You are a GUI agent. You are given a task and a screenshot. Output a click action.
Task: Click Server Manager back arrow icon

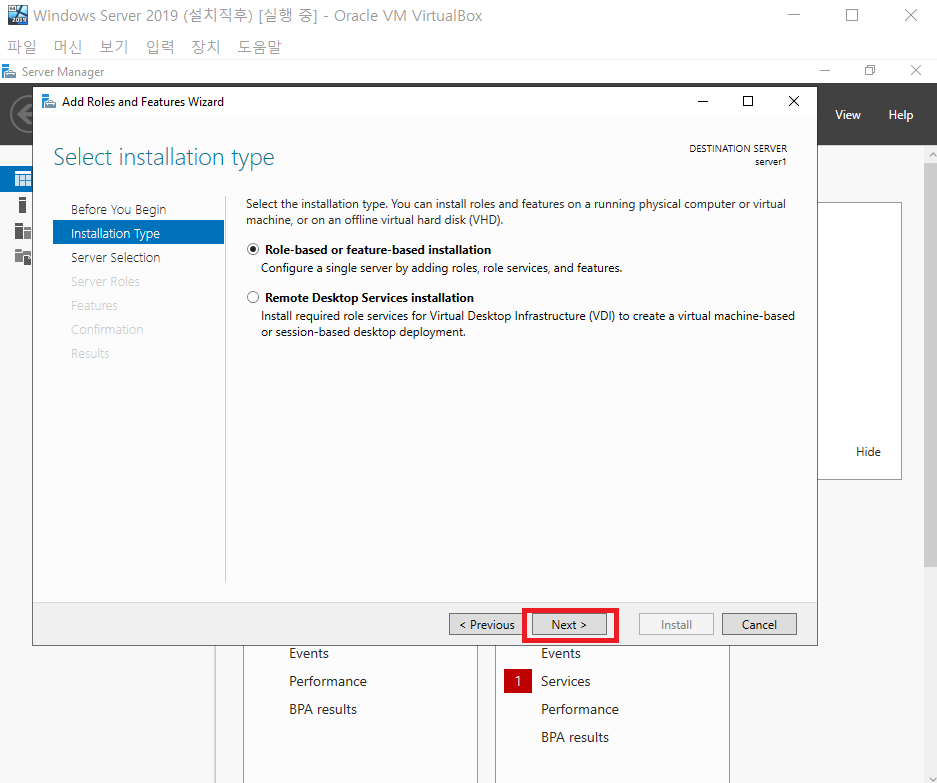[x=24, y=114]
